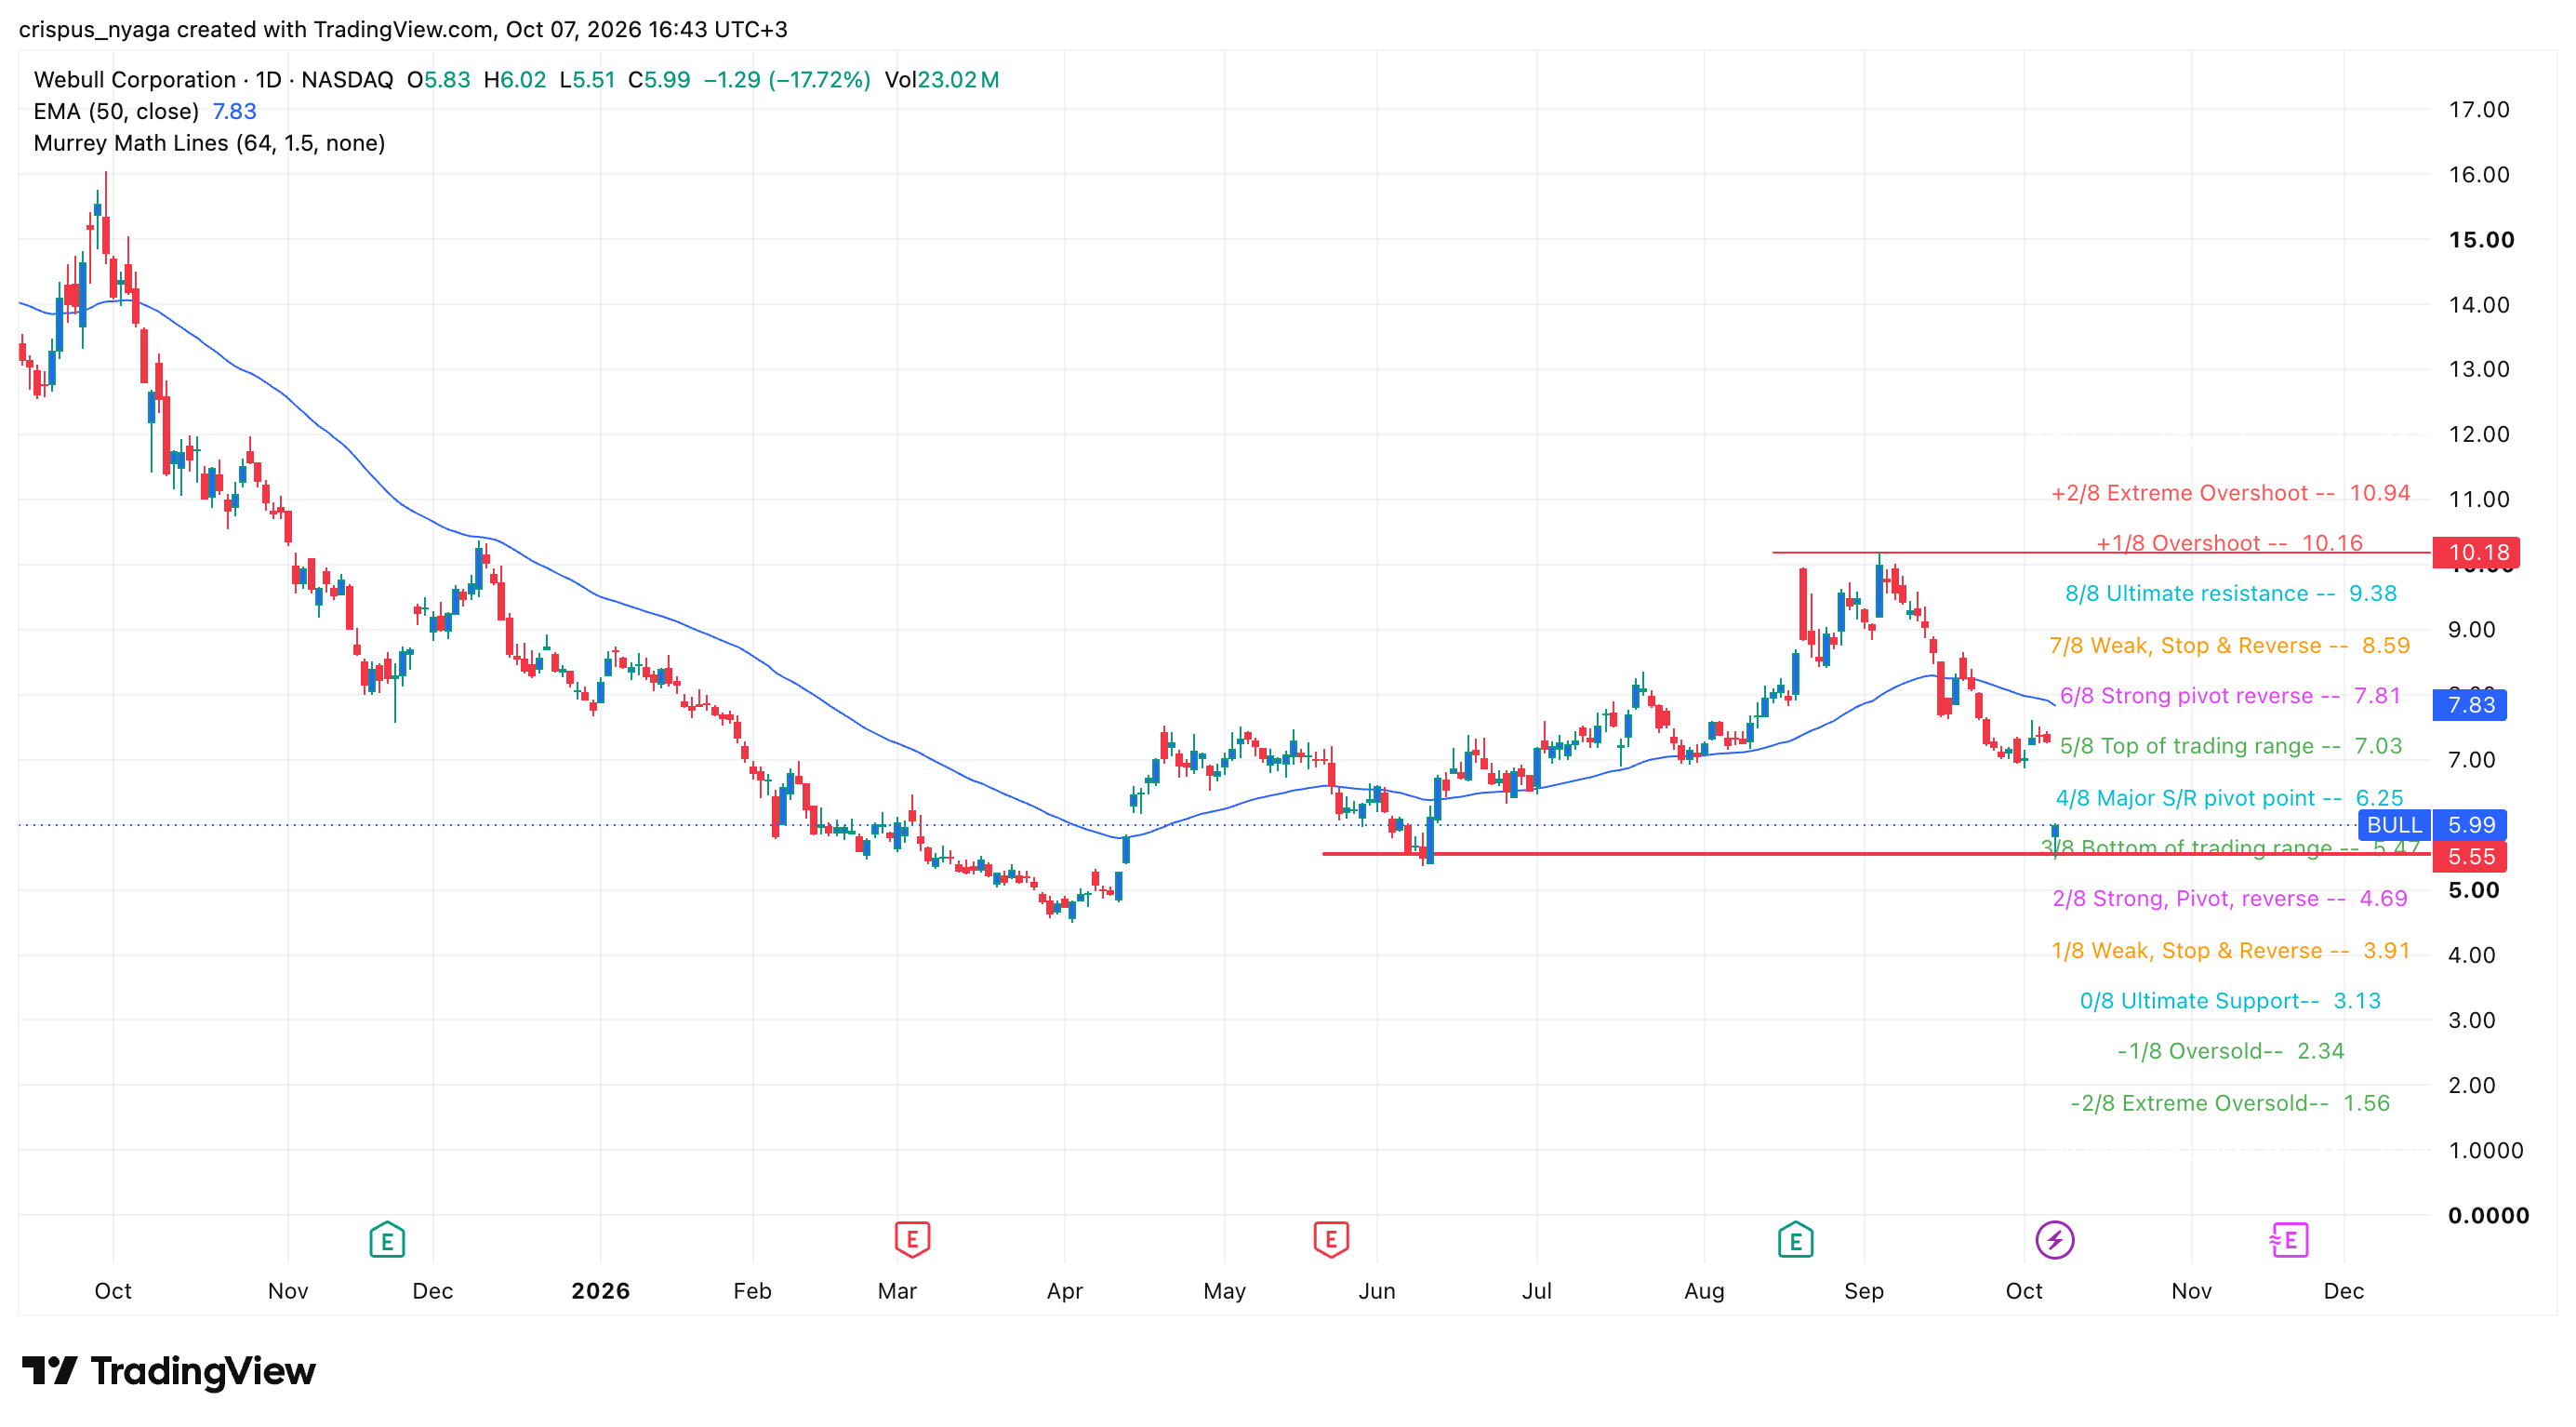Click the -2/8 Extreme Oversold 1.56 label
The width and height of the screenshot is (2576, 1427).
tap(2230, 1103)
